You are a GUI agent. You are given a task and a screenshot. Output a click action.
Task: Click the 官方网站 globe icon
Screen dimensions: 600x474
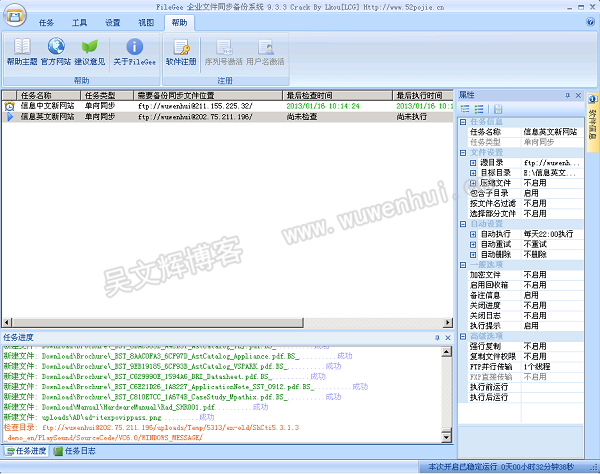click(55, 51)
